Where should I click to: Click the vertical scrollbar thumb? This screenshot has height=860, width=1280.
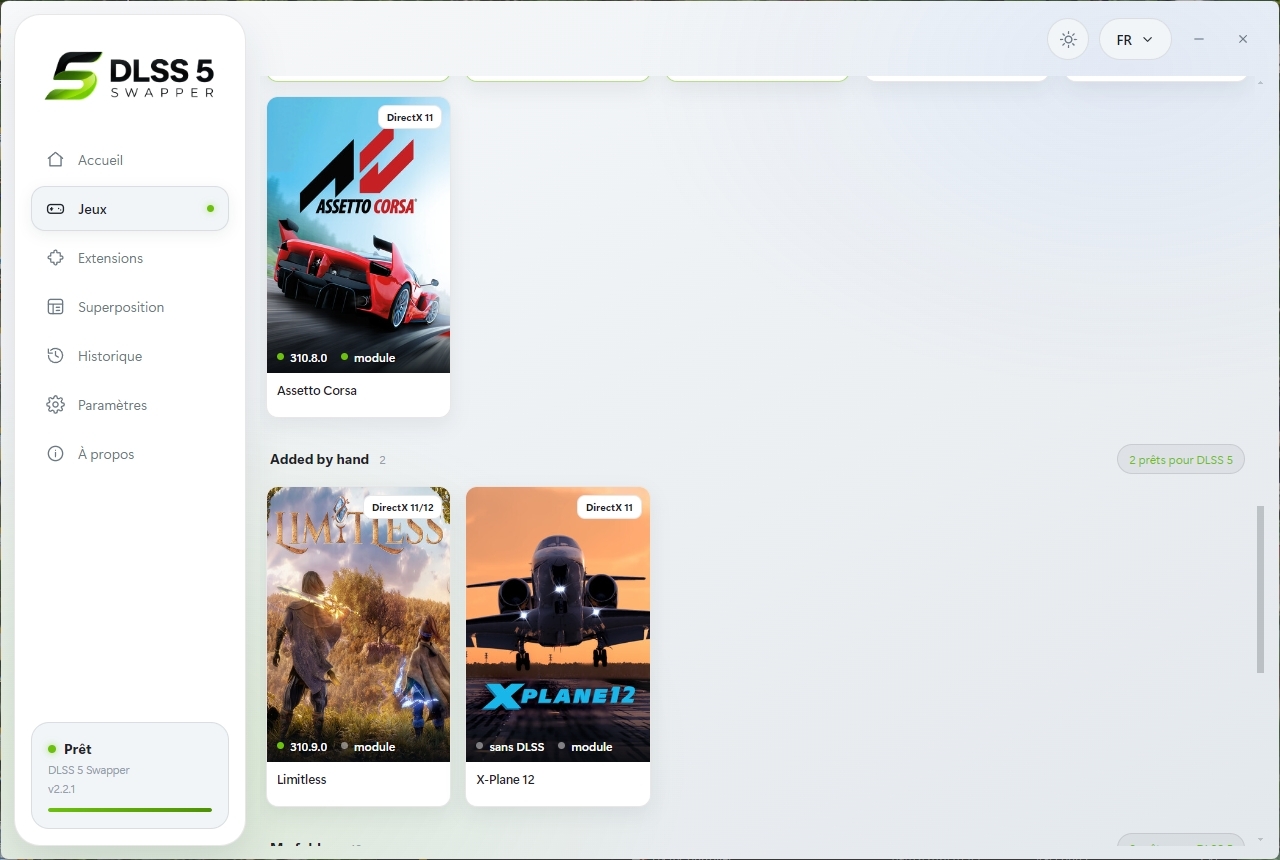(x=1260, y=590)
